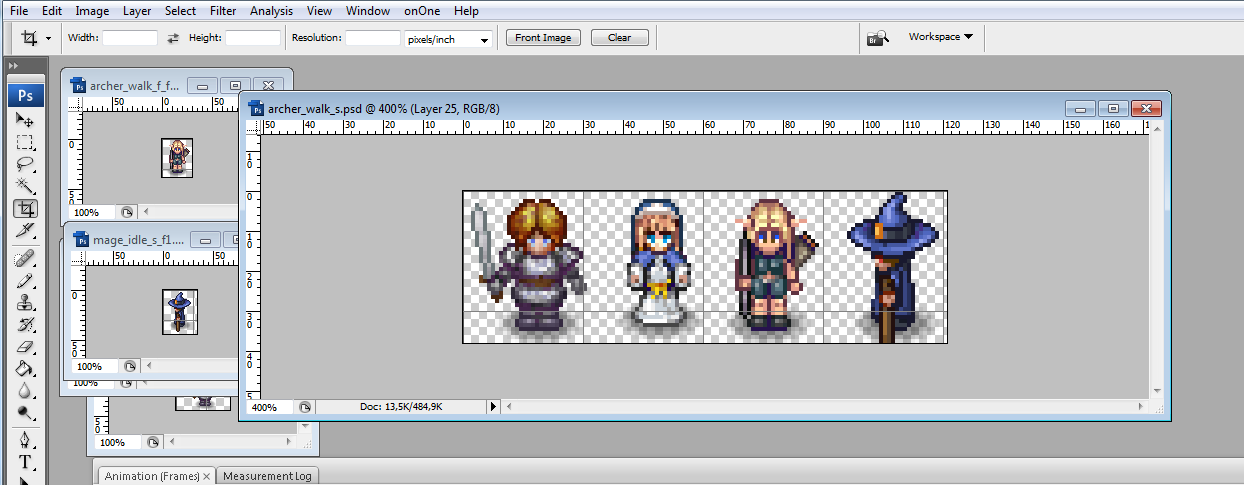Open the Edit menu

(x=53, y=11)
